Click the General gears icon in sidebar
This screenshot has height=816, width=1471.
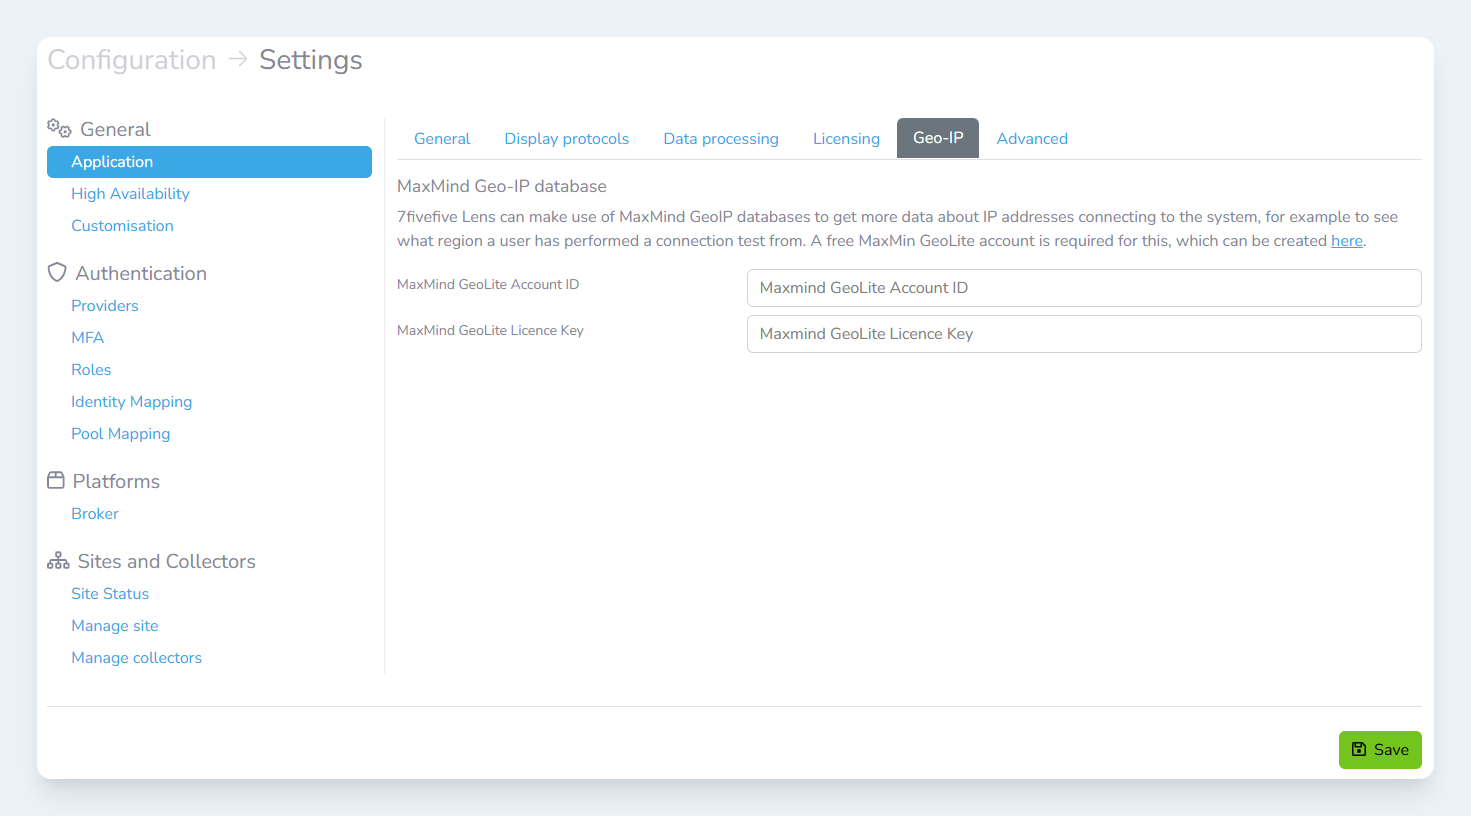(59, 129)
